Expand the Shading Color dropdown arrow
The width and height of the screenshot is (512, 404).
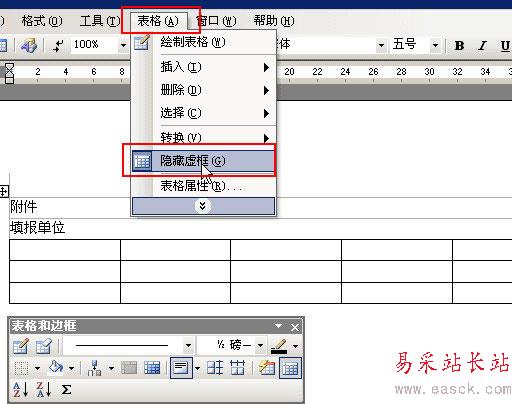71,368
